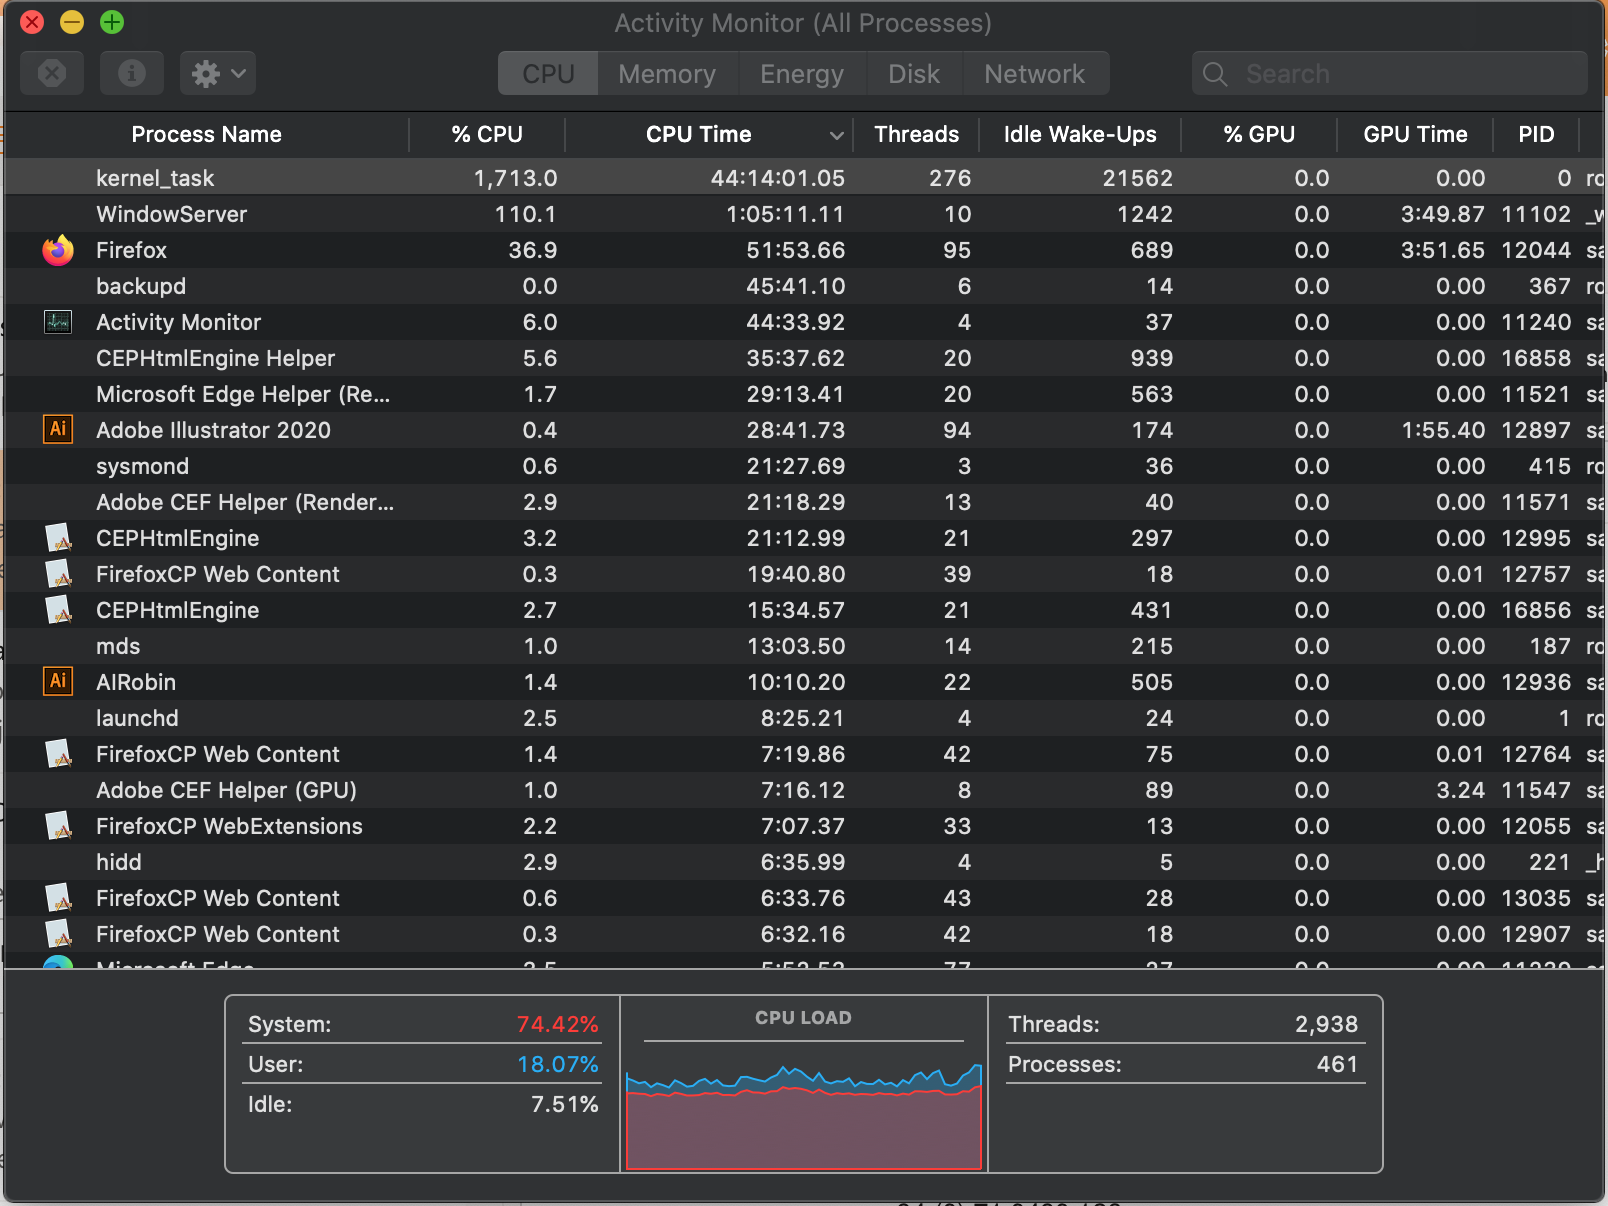Show the Disk tab
Image resolution: width=1608 pixels, height=1206 pixels.
pyautogui.click(x=914, y=74)
